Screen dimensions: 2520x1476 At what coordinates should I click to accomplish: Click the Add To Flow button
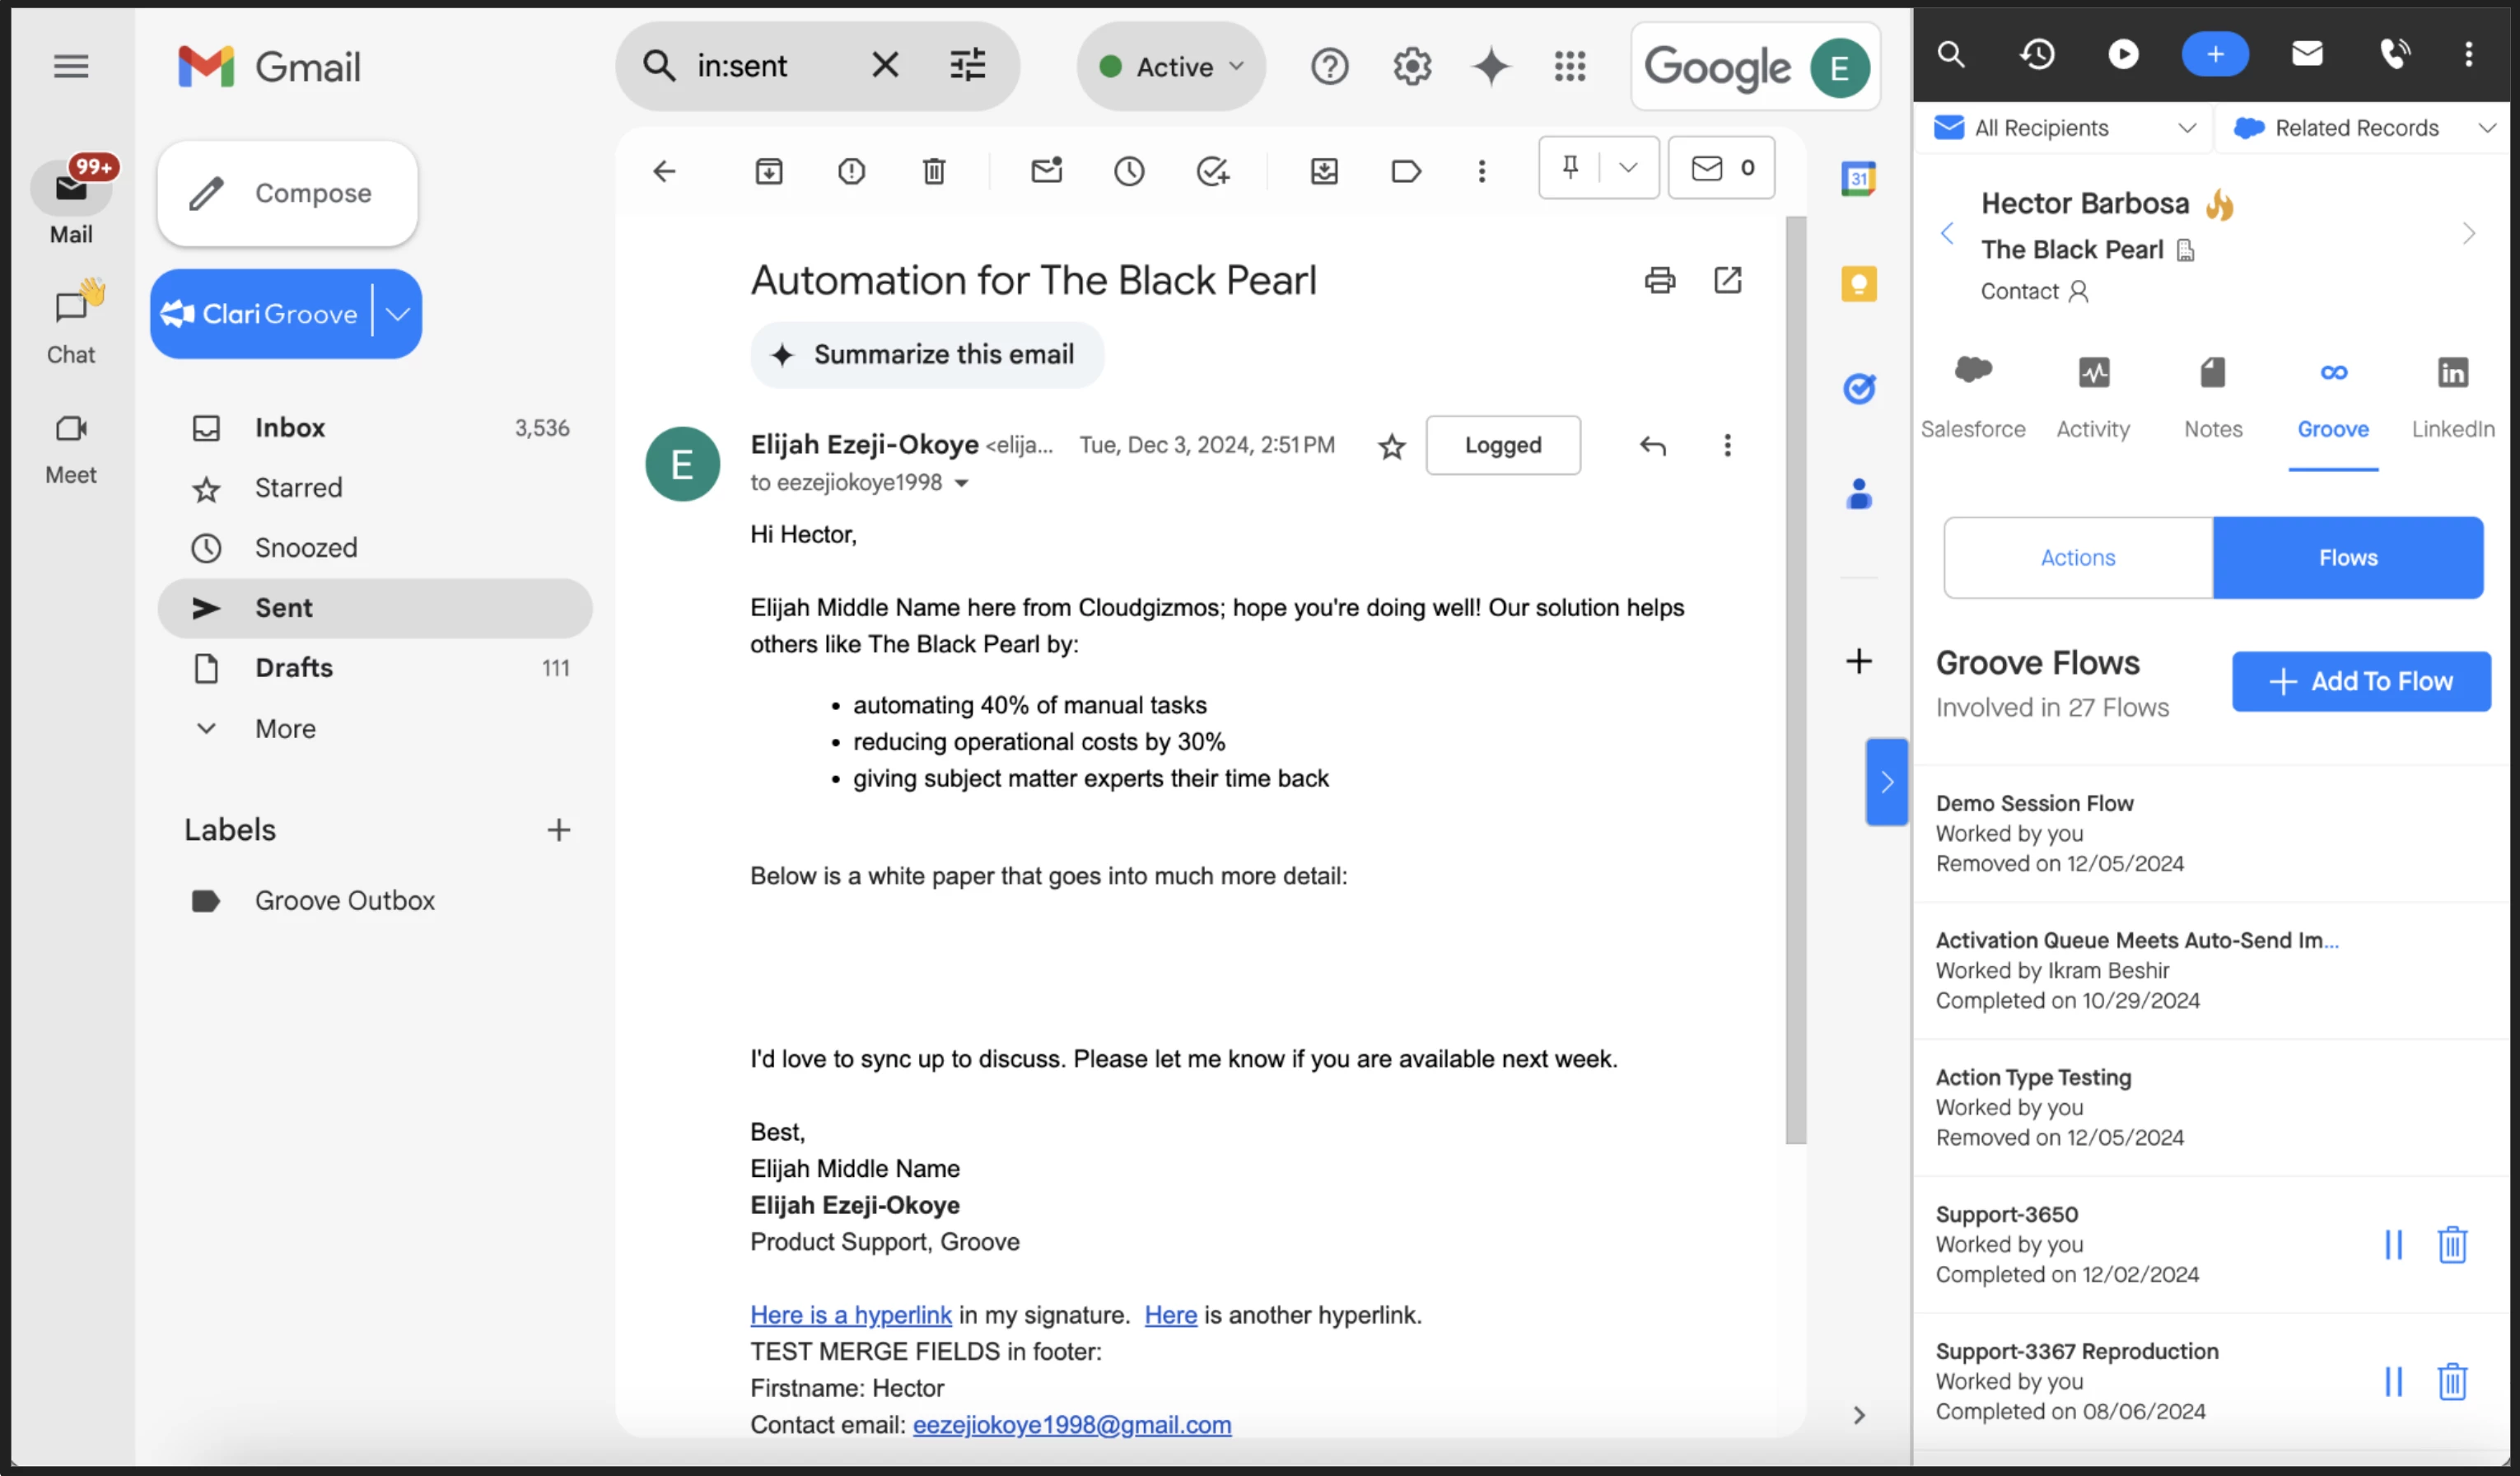2361,682
